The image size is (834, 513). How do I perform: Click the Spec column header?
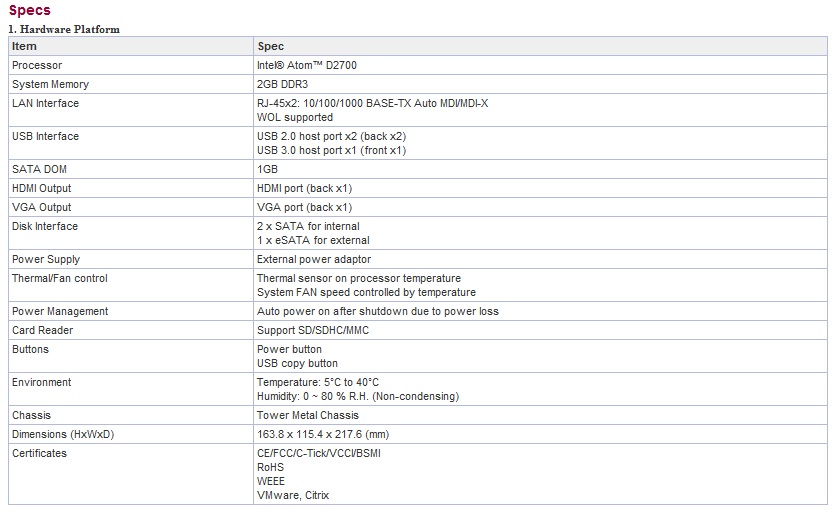point(271,46)
